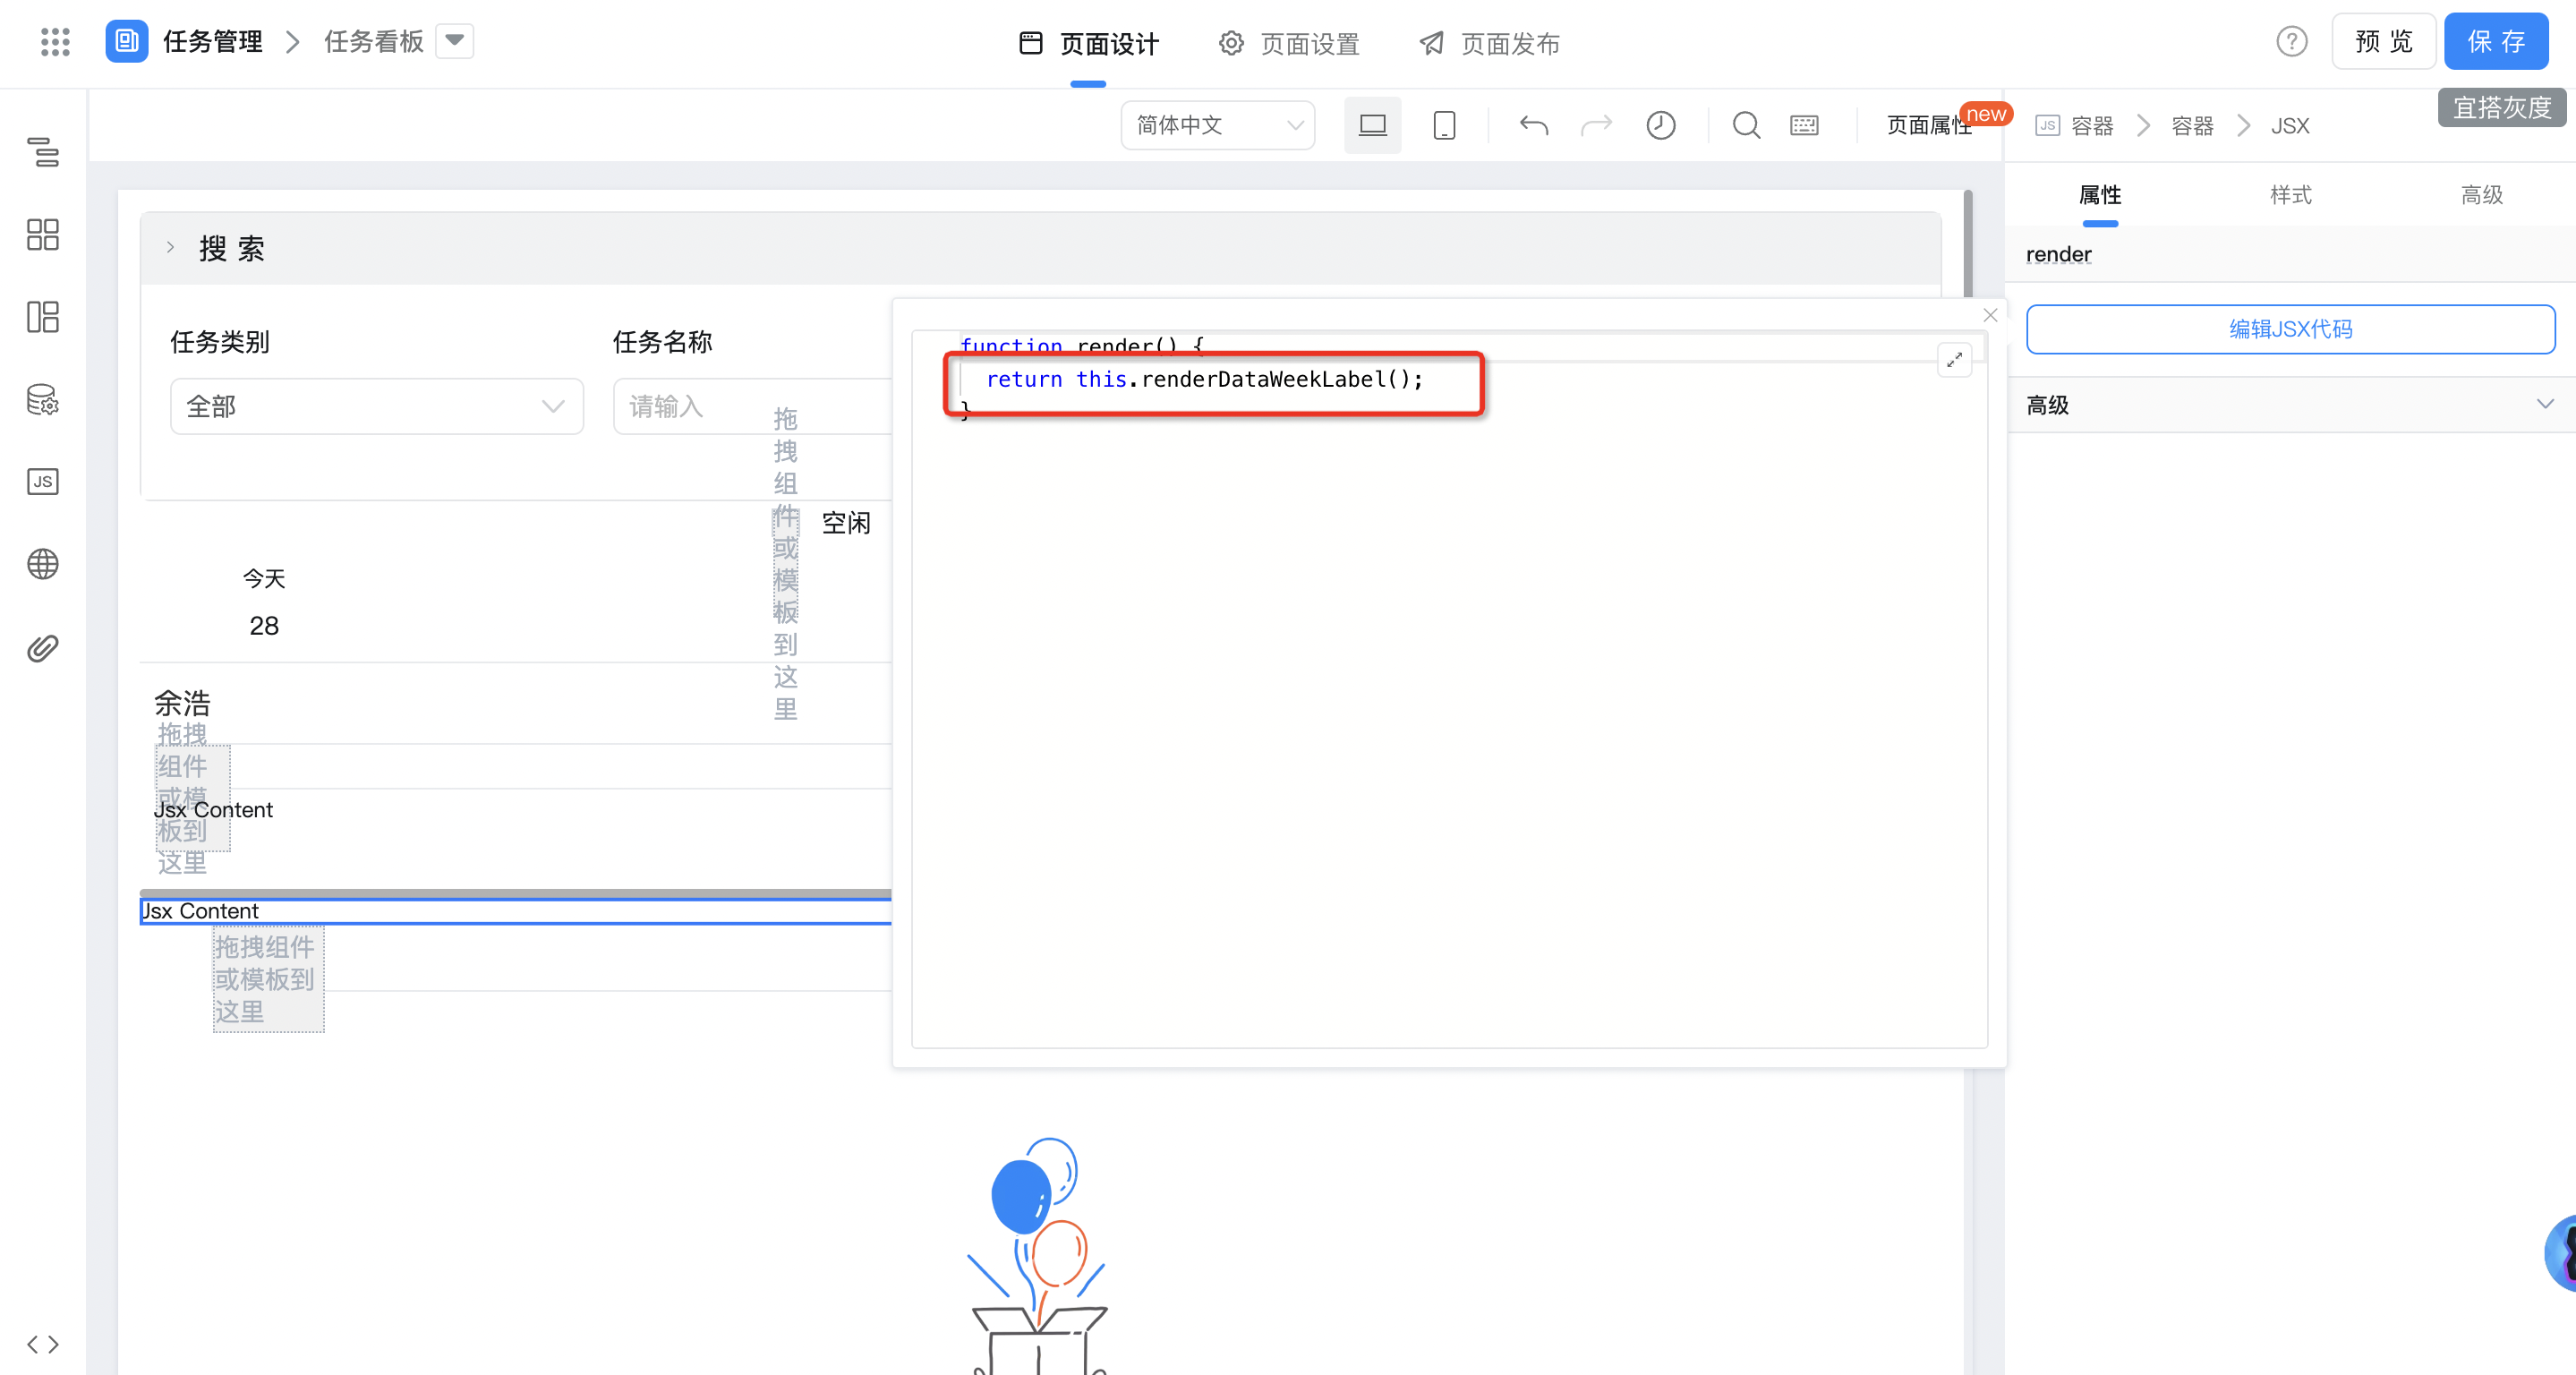Select the highlighted Jsx Content component

[x=515, y=911]
